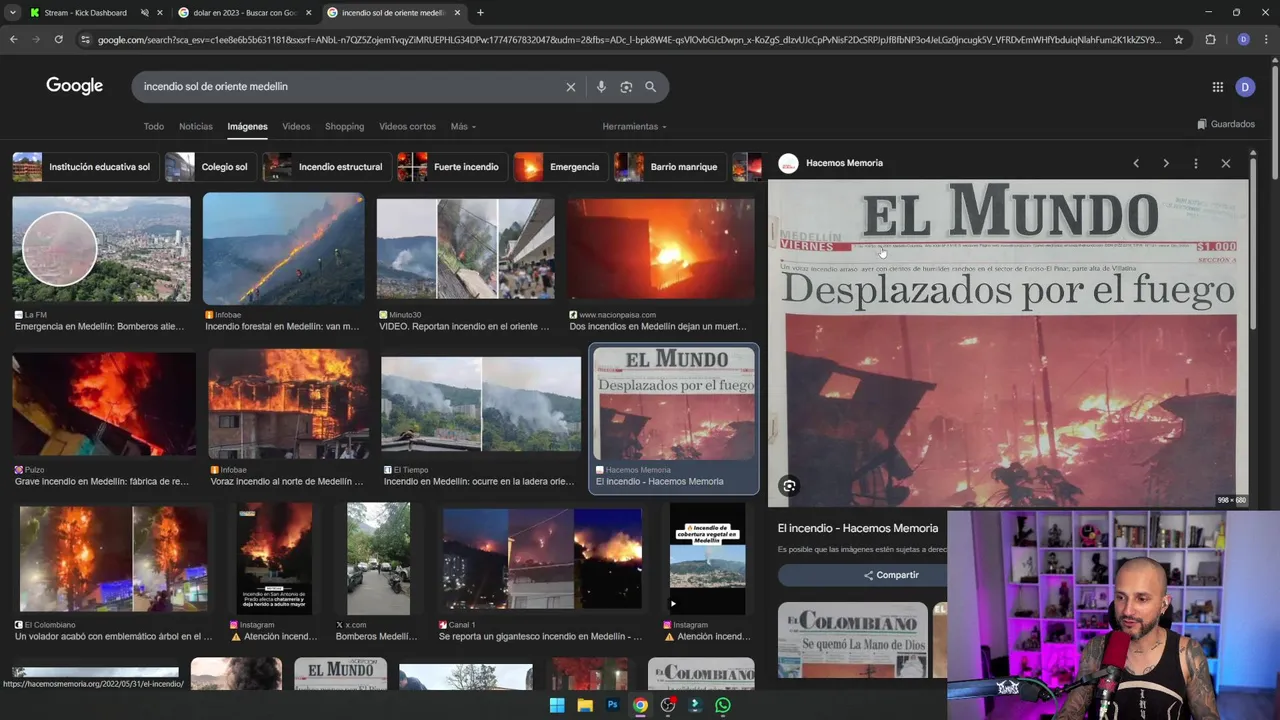Screen dimensions: 1280x720
Task: Open File Explorer from taskbar
Action: point(585,705)
